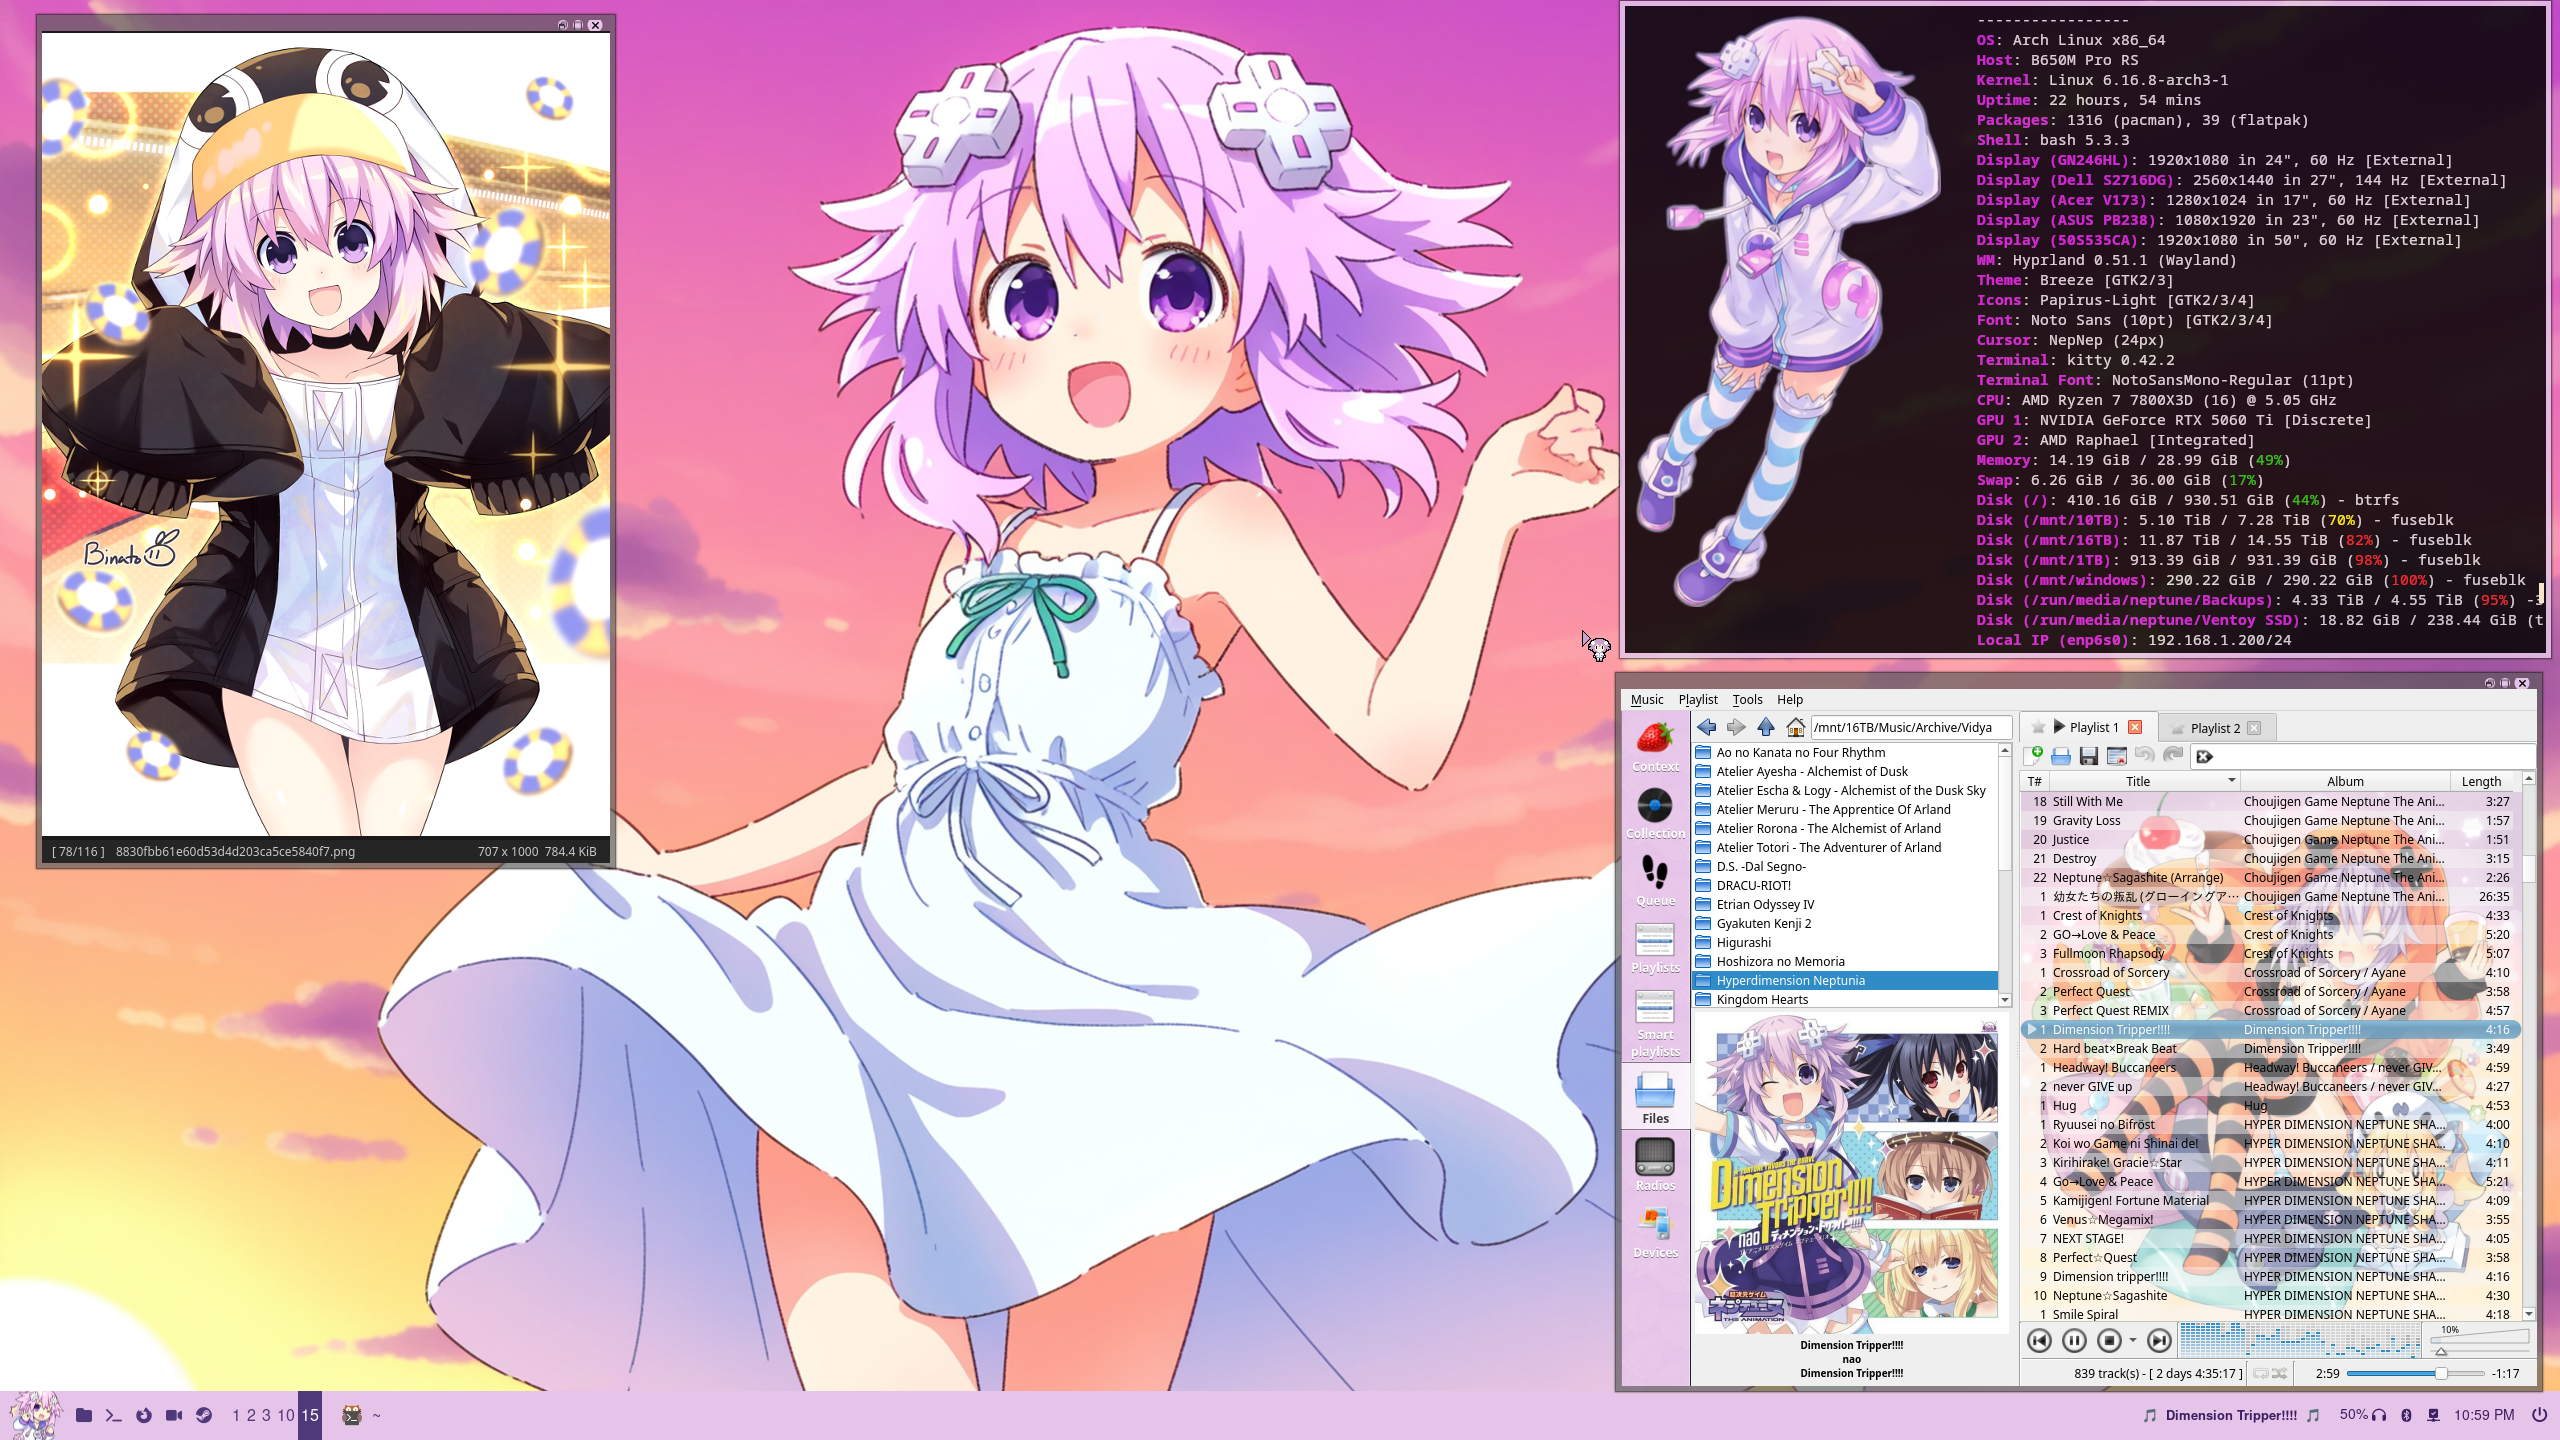The image size is (2560, 1440).
Task: Click the save playlist floppy icon
Action: click(x=2088, y=756)
